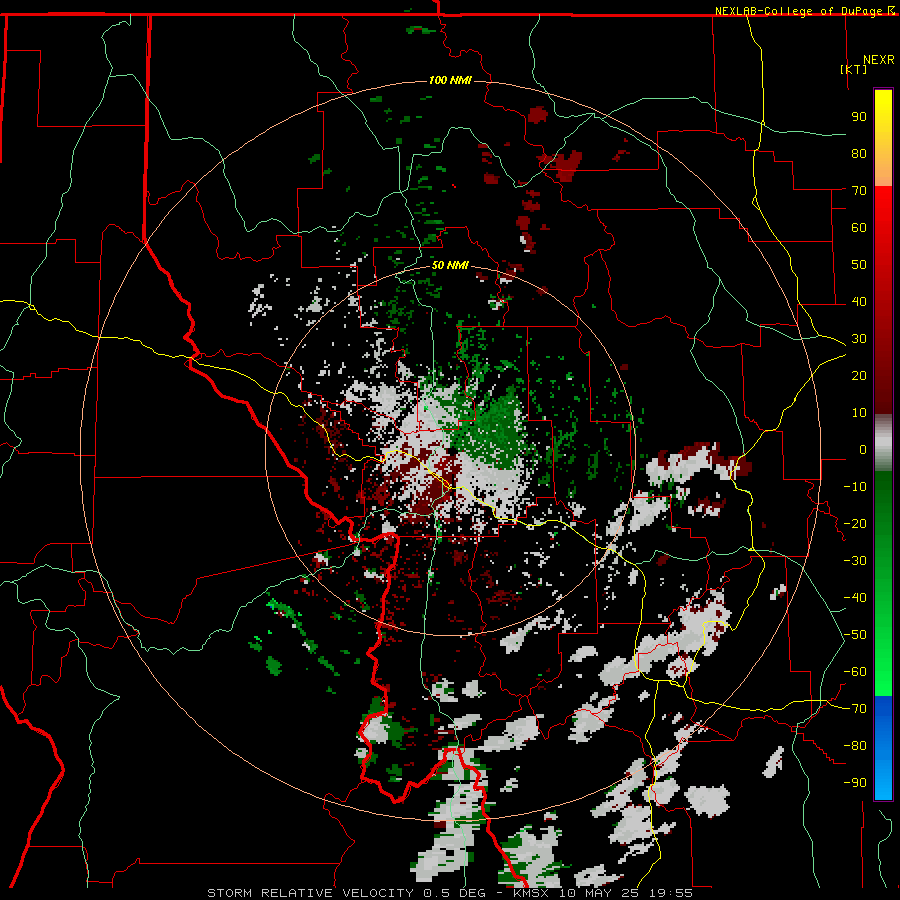This screenshot has height=900, width=900.
Task: Click the 70 value on velocity scale
Action: [x=859, y=191]
